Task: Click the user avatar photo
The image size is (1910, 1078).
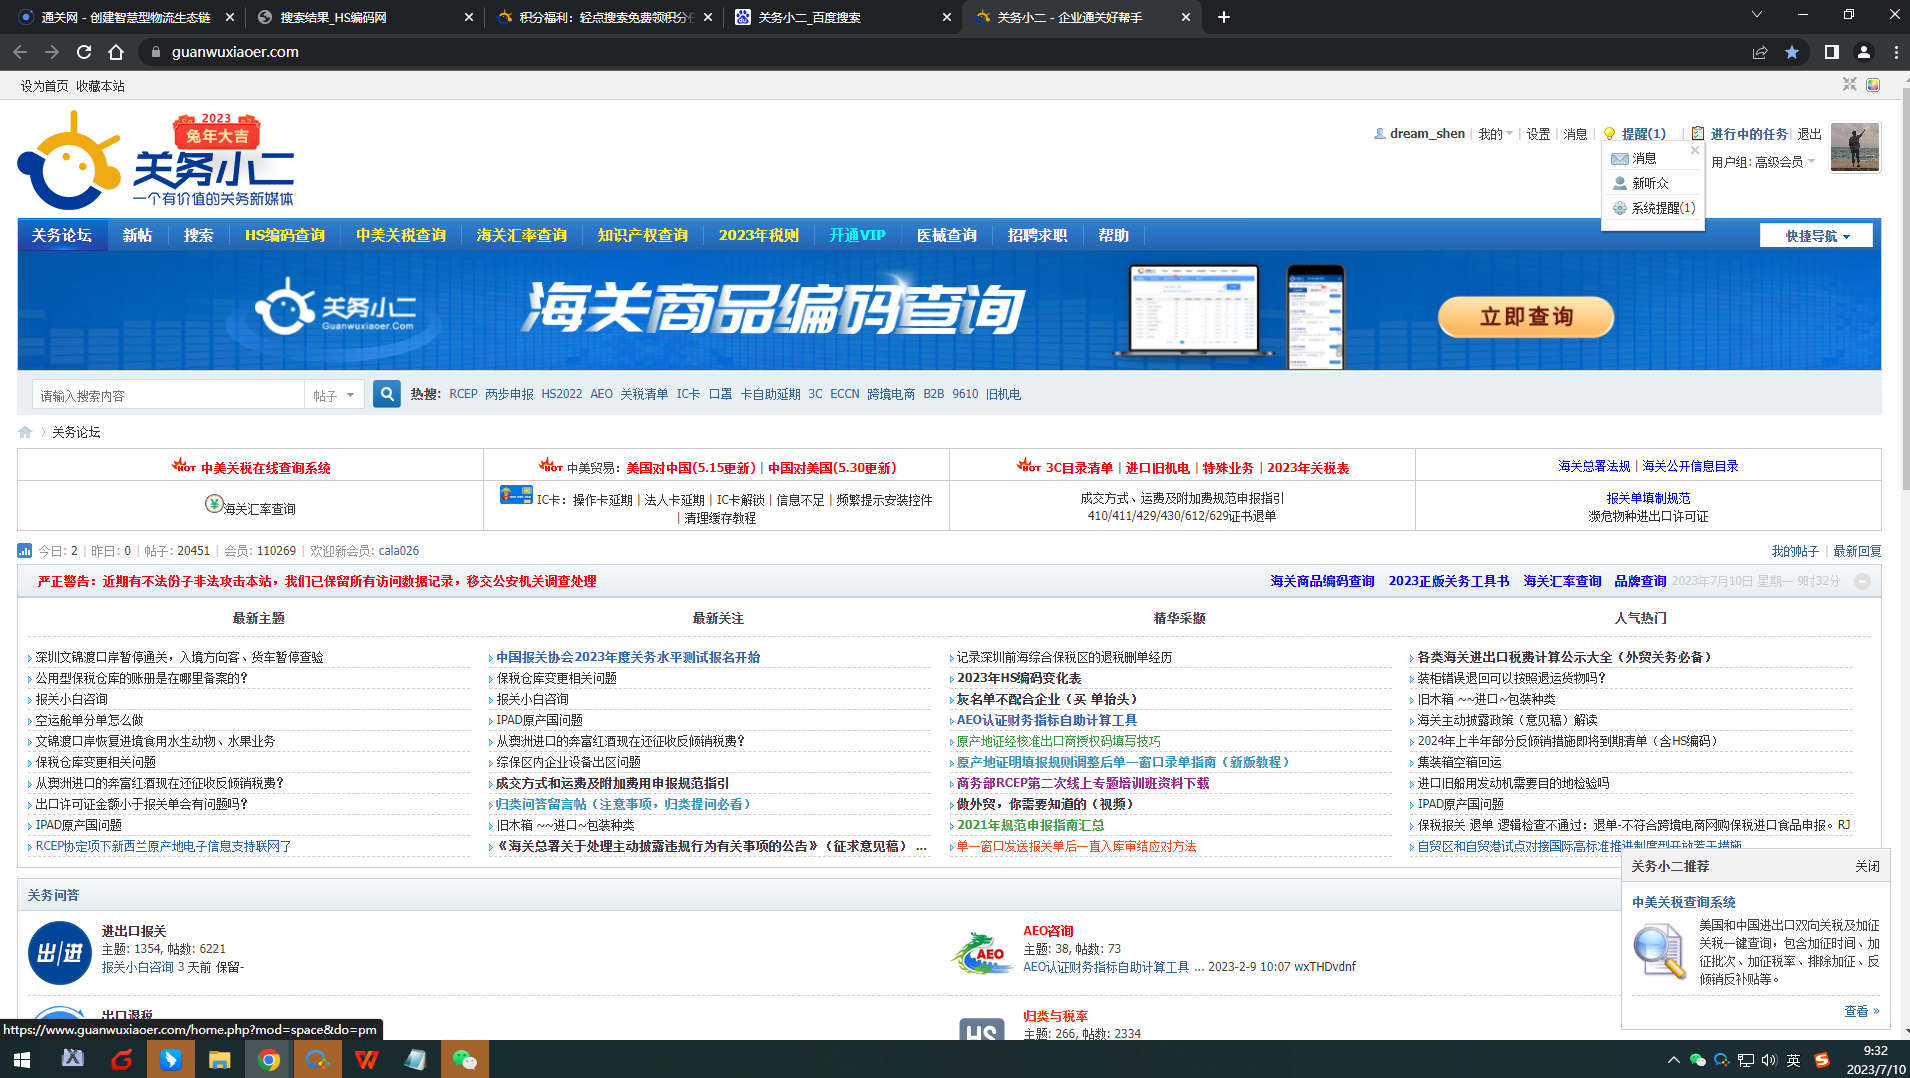Action: tap(1855, 147)
